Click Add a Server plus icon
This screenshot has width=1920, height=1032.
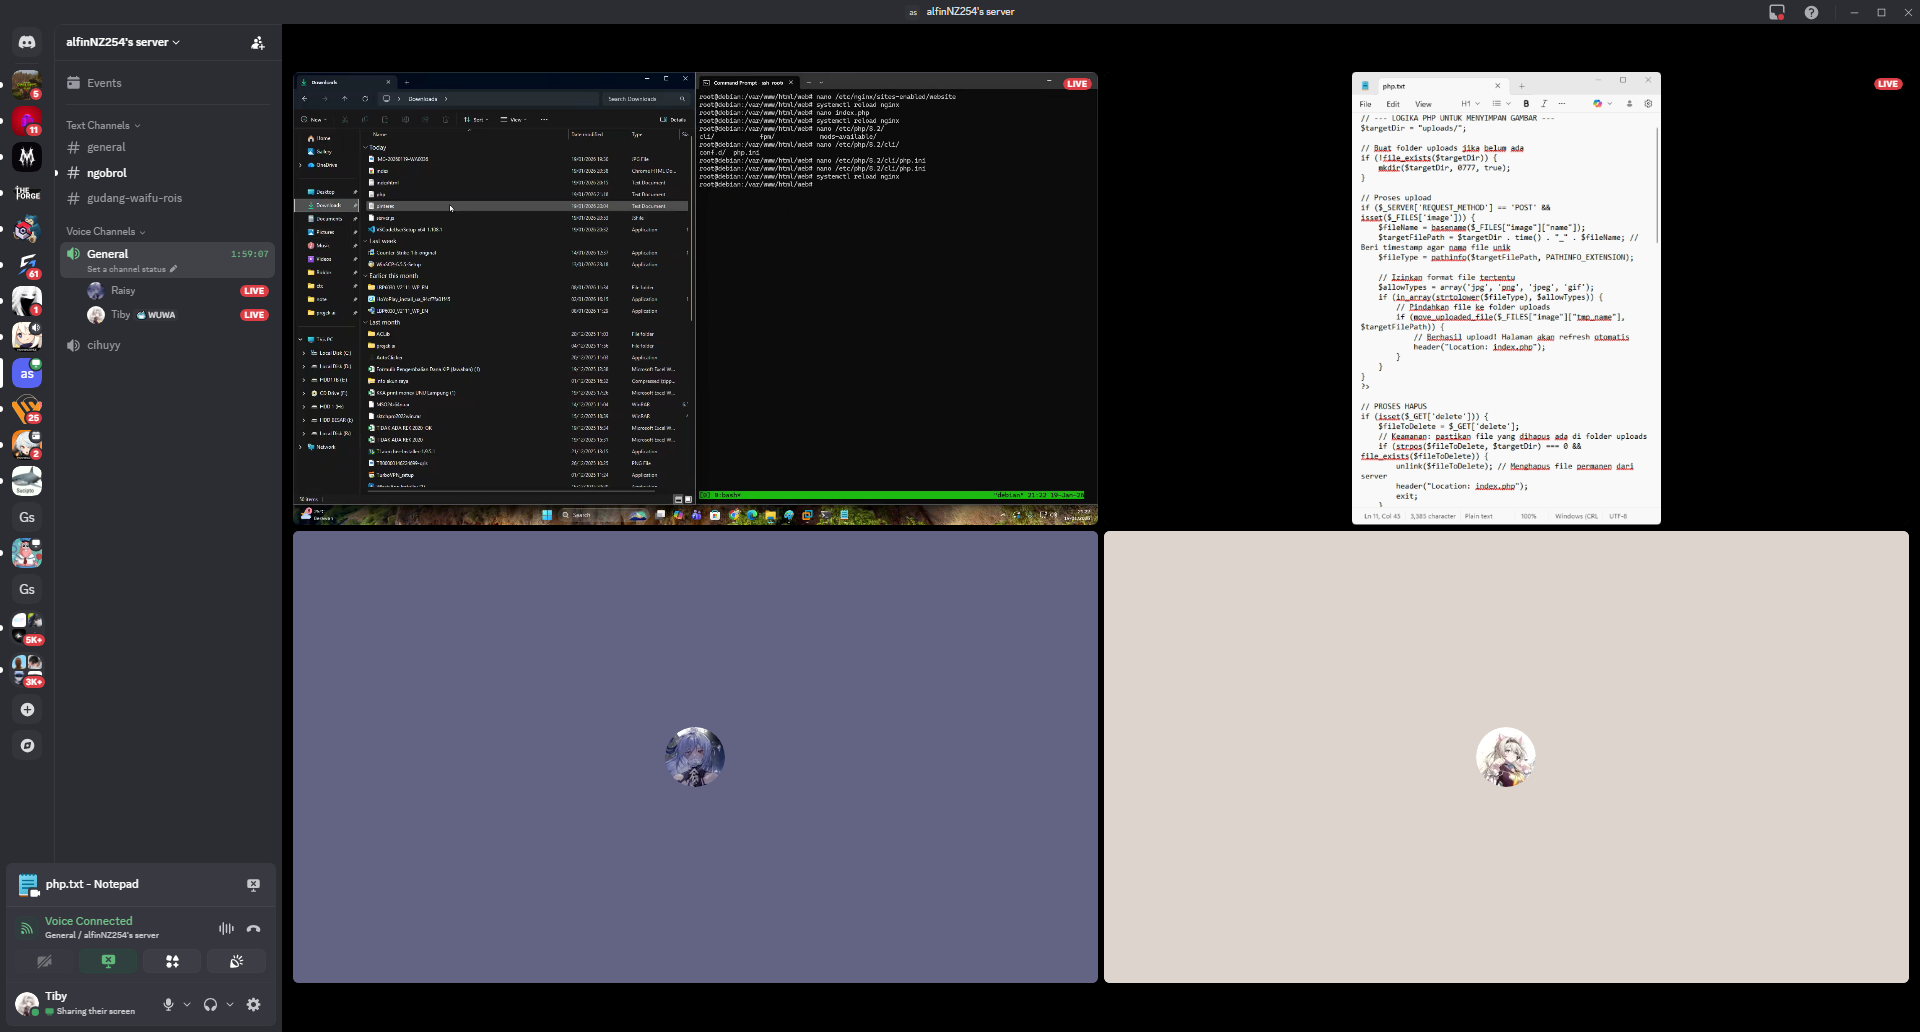point(27,709)
